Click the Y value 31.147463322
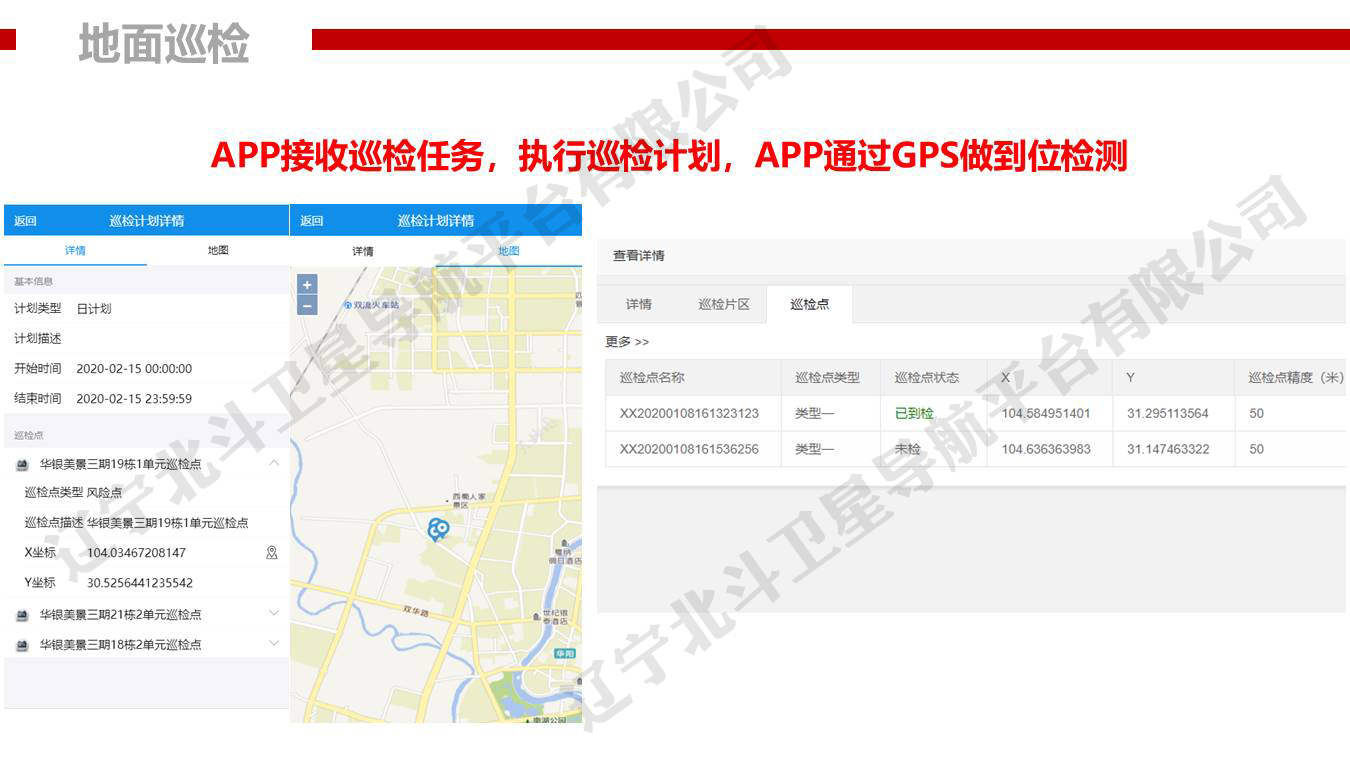Image resolution: width=1350 pixels, height=759 pixels. click(1168, 449)
